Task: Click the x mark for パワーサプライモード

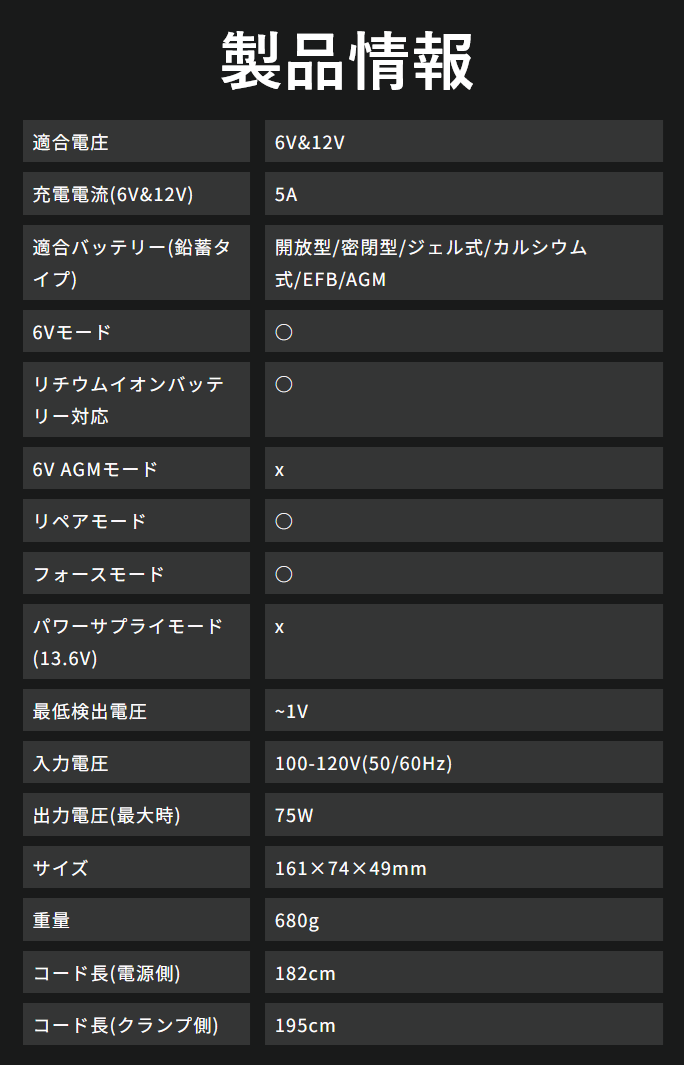Action: pyautogui.click(x=280, y=627)
